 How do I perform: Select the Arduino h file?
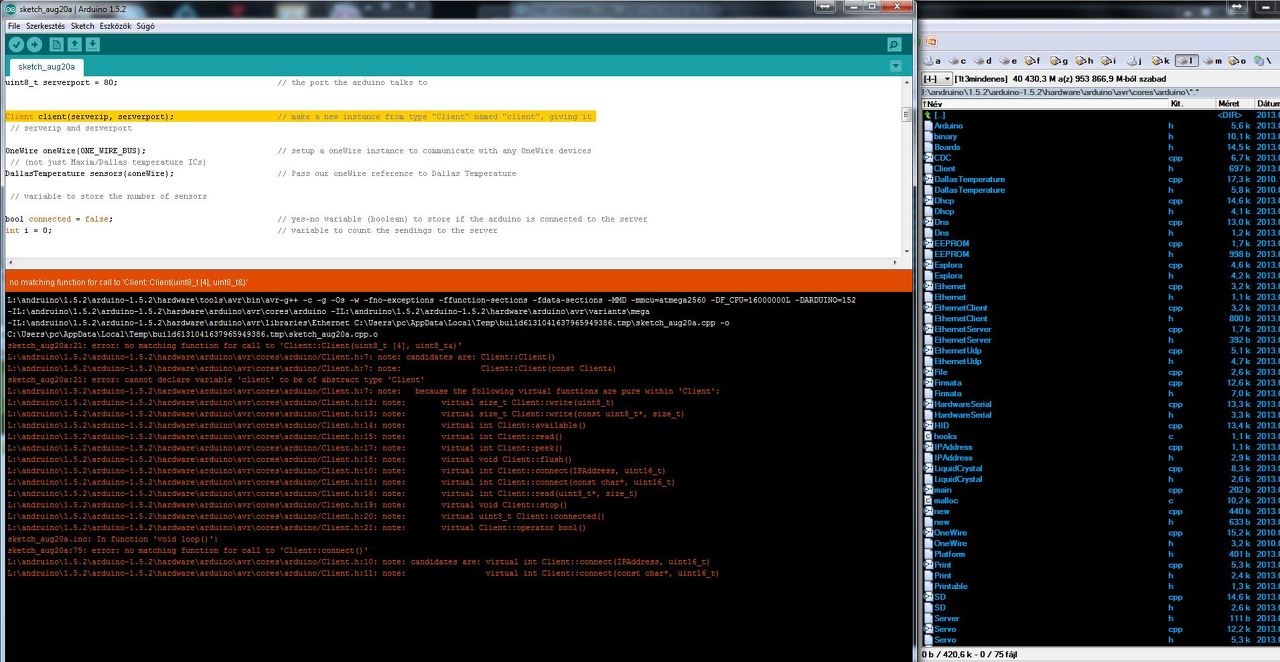1100,126
